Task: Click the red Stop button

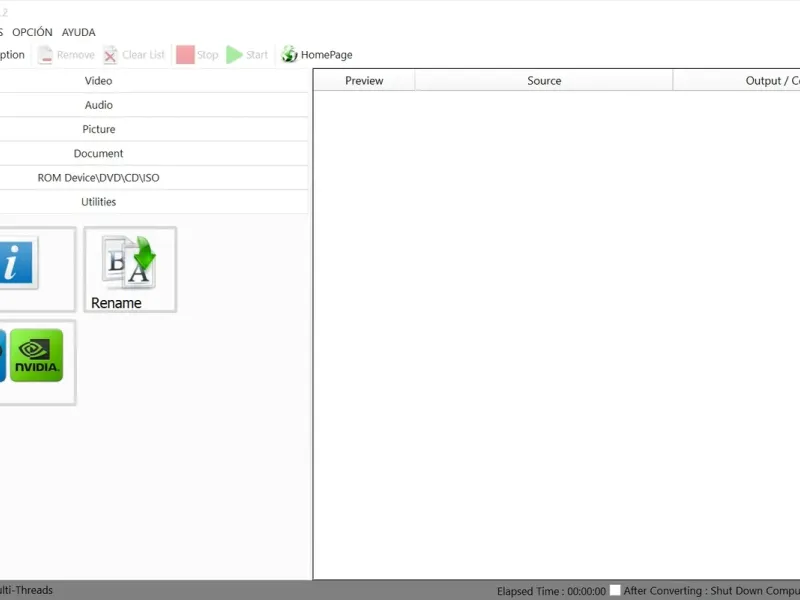Action: point(197,55)
